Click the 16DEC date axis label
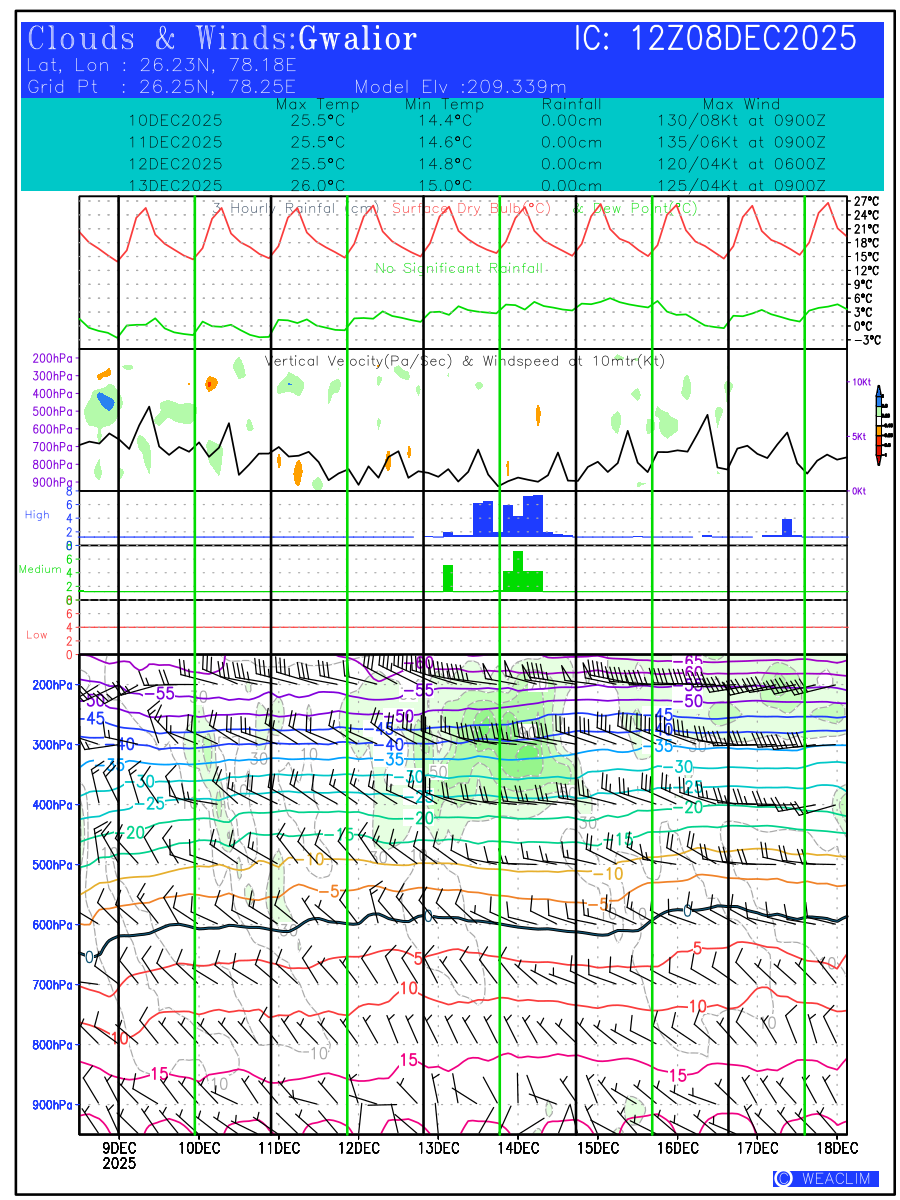The width and height of the screenshot is (900, 1200). click(x=677, y=1148)
